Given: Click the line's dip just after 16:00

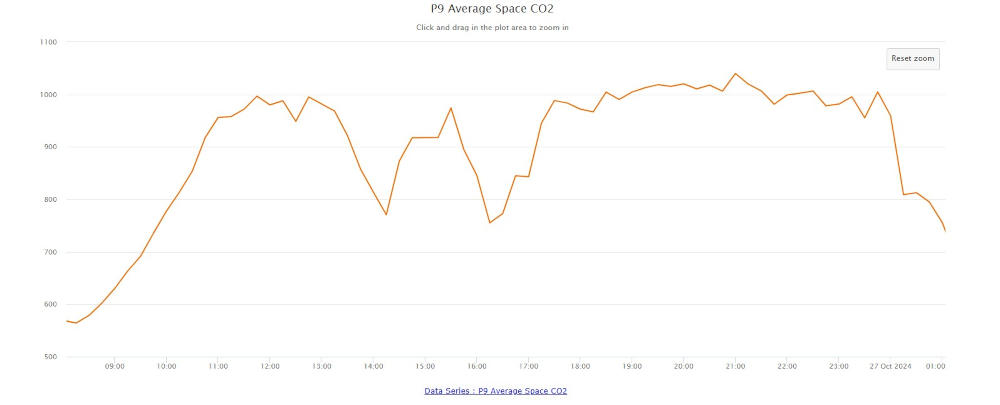Looking at the screenshot, I should (x=490, y=222).
